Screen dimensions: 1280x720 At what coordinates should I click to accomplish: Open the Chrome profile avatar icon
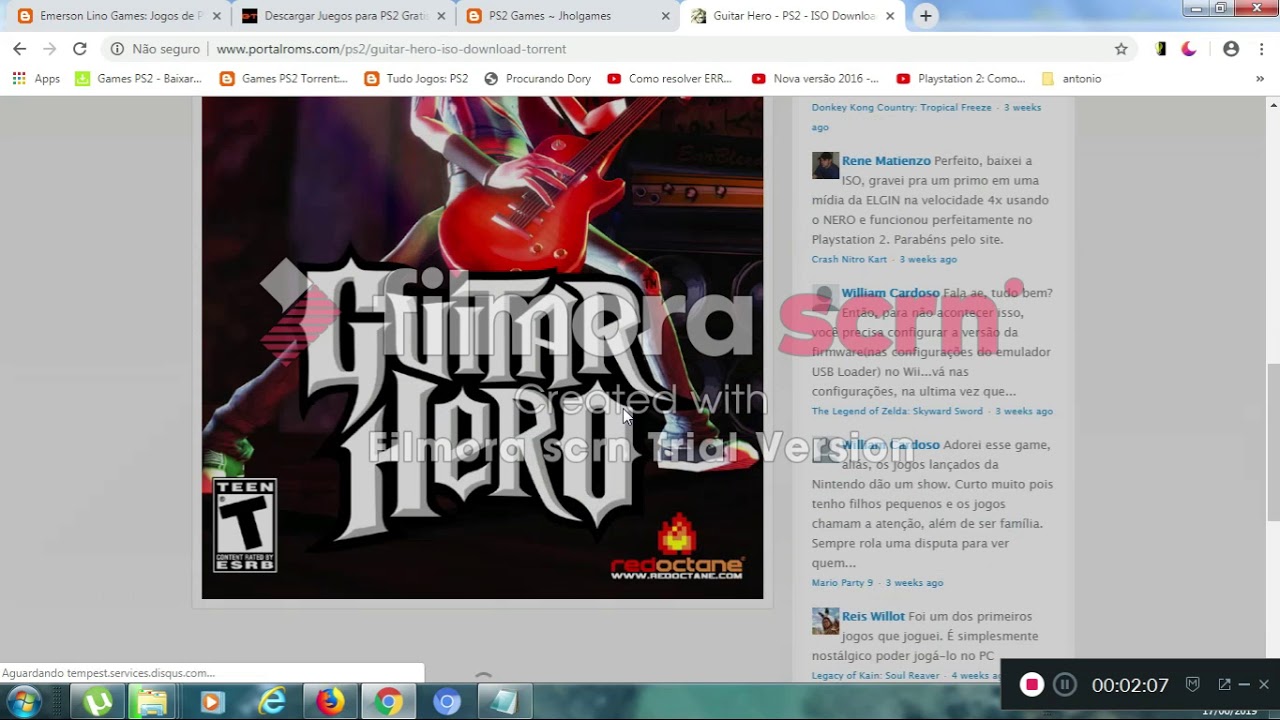tap(1231, 49)
